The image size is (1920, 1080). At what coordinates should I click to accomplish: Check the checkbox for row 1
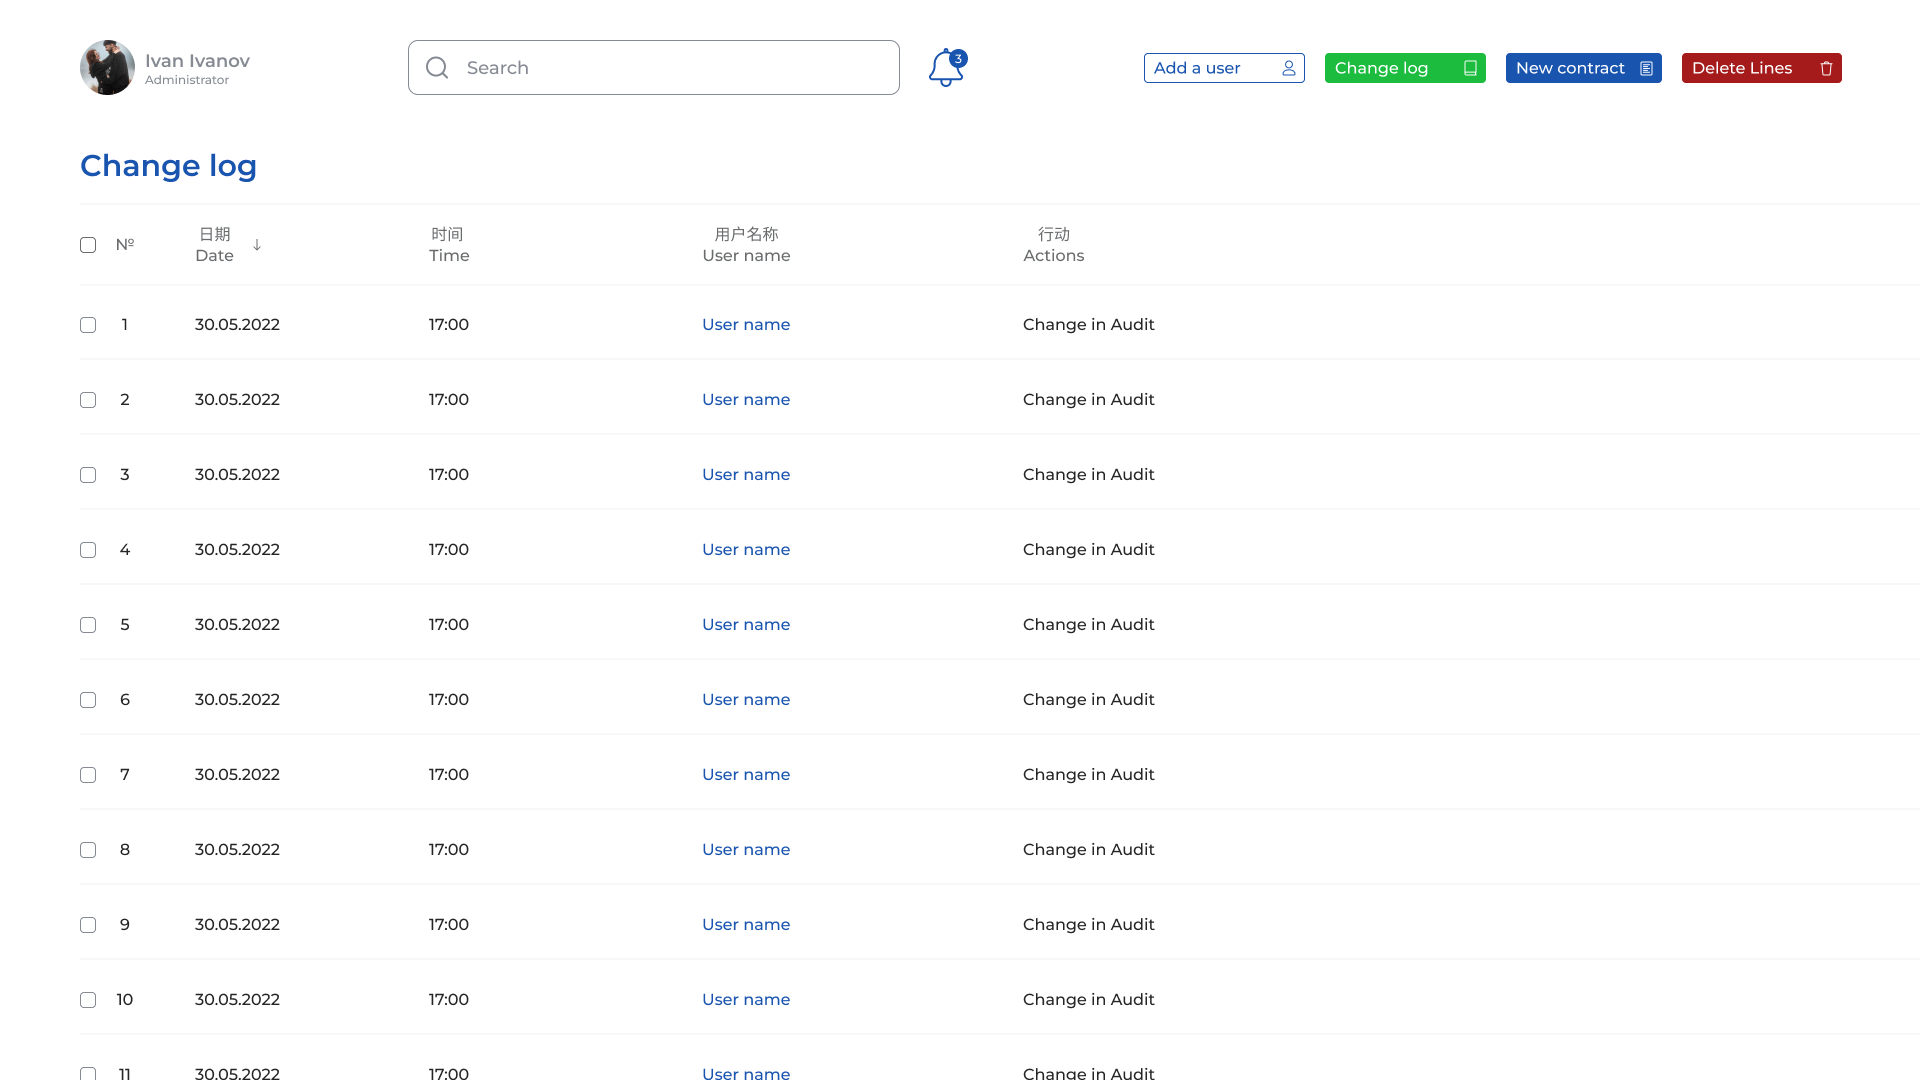click(88, 325)
